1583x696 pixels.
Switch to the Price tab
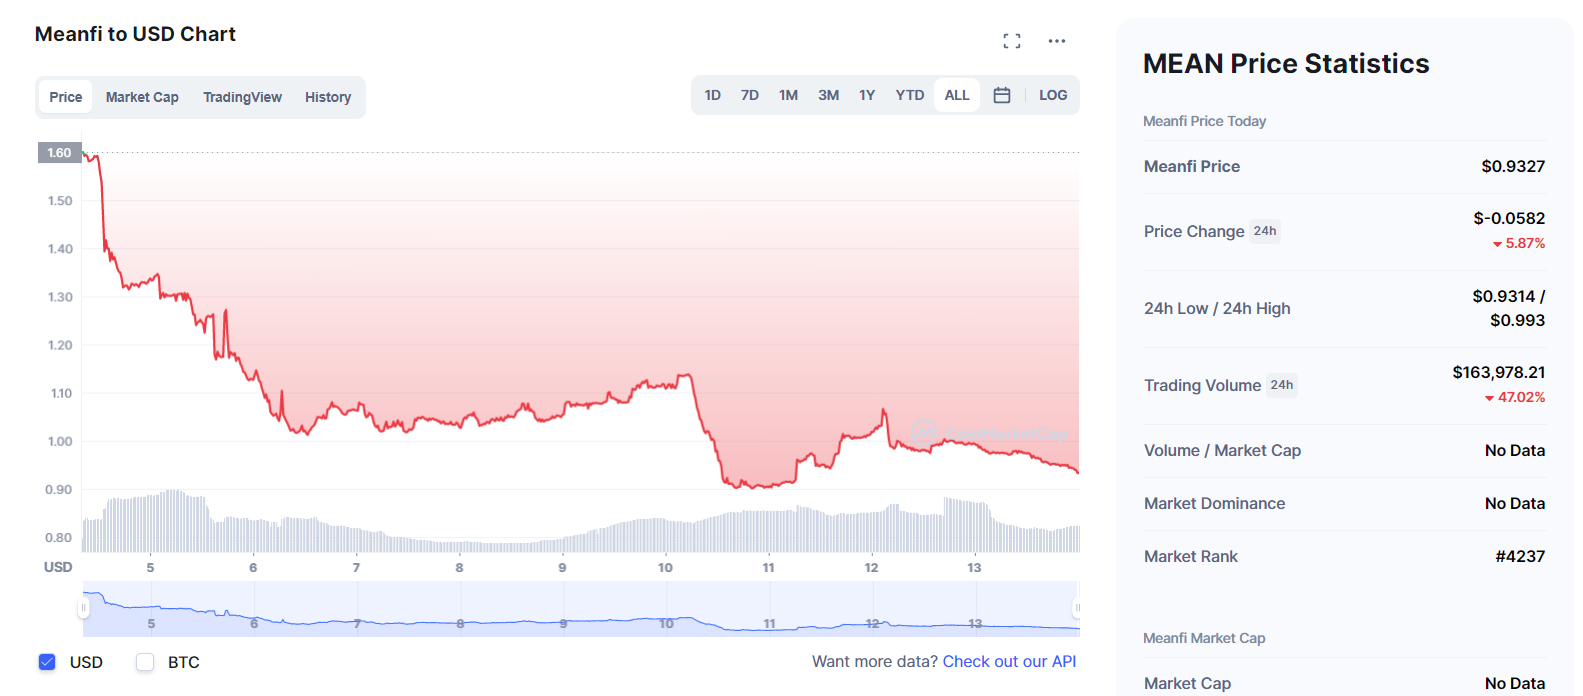(x=66, y=97)
